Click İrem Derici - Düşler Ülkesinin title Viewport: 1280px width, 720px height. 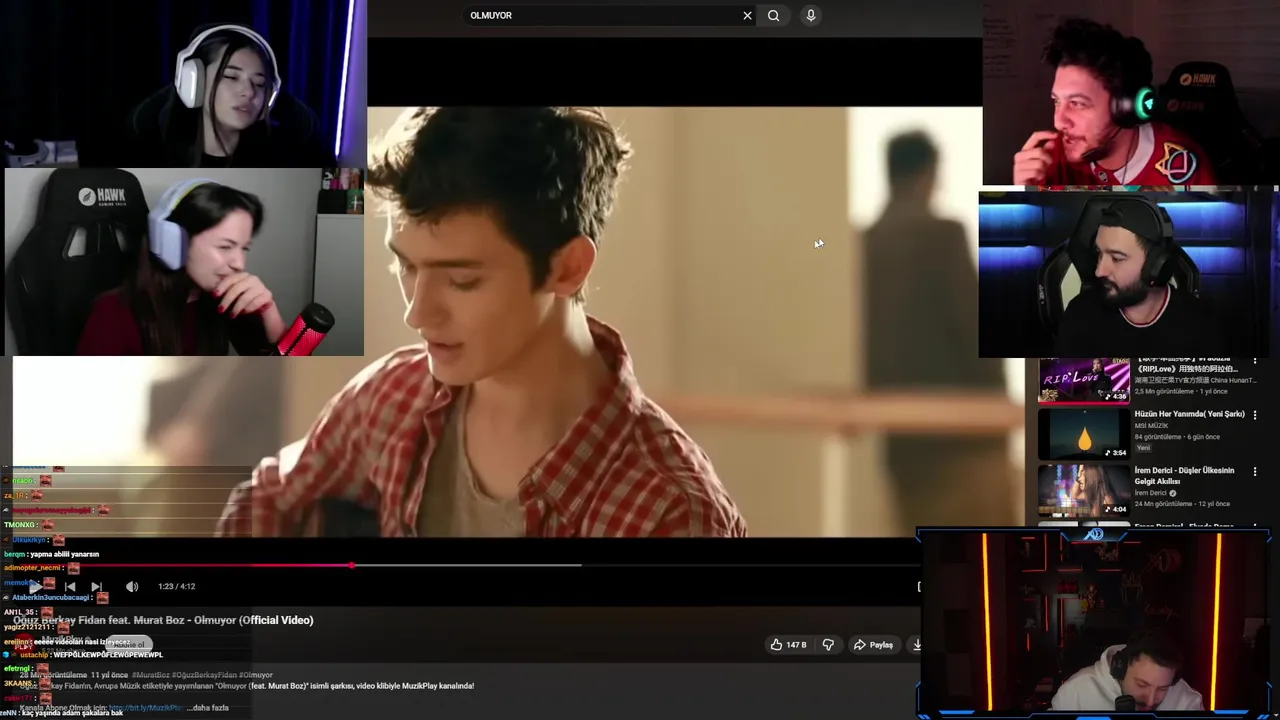[x=1184, y=476]
